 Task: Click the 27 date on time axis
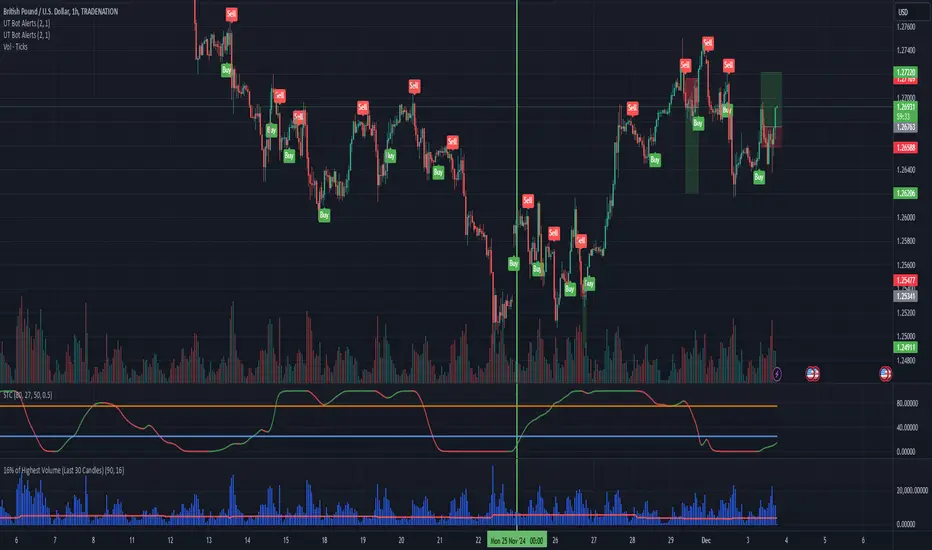point(594,540)
